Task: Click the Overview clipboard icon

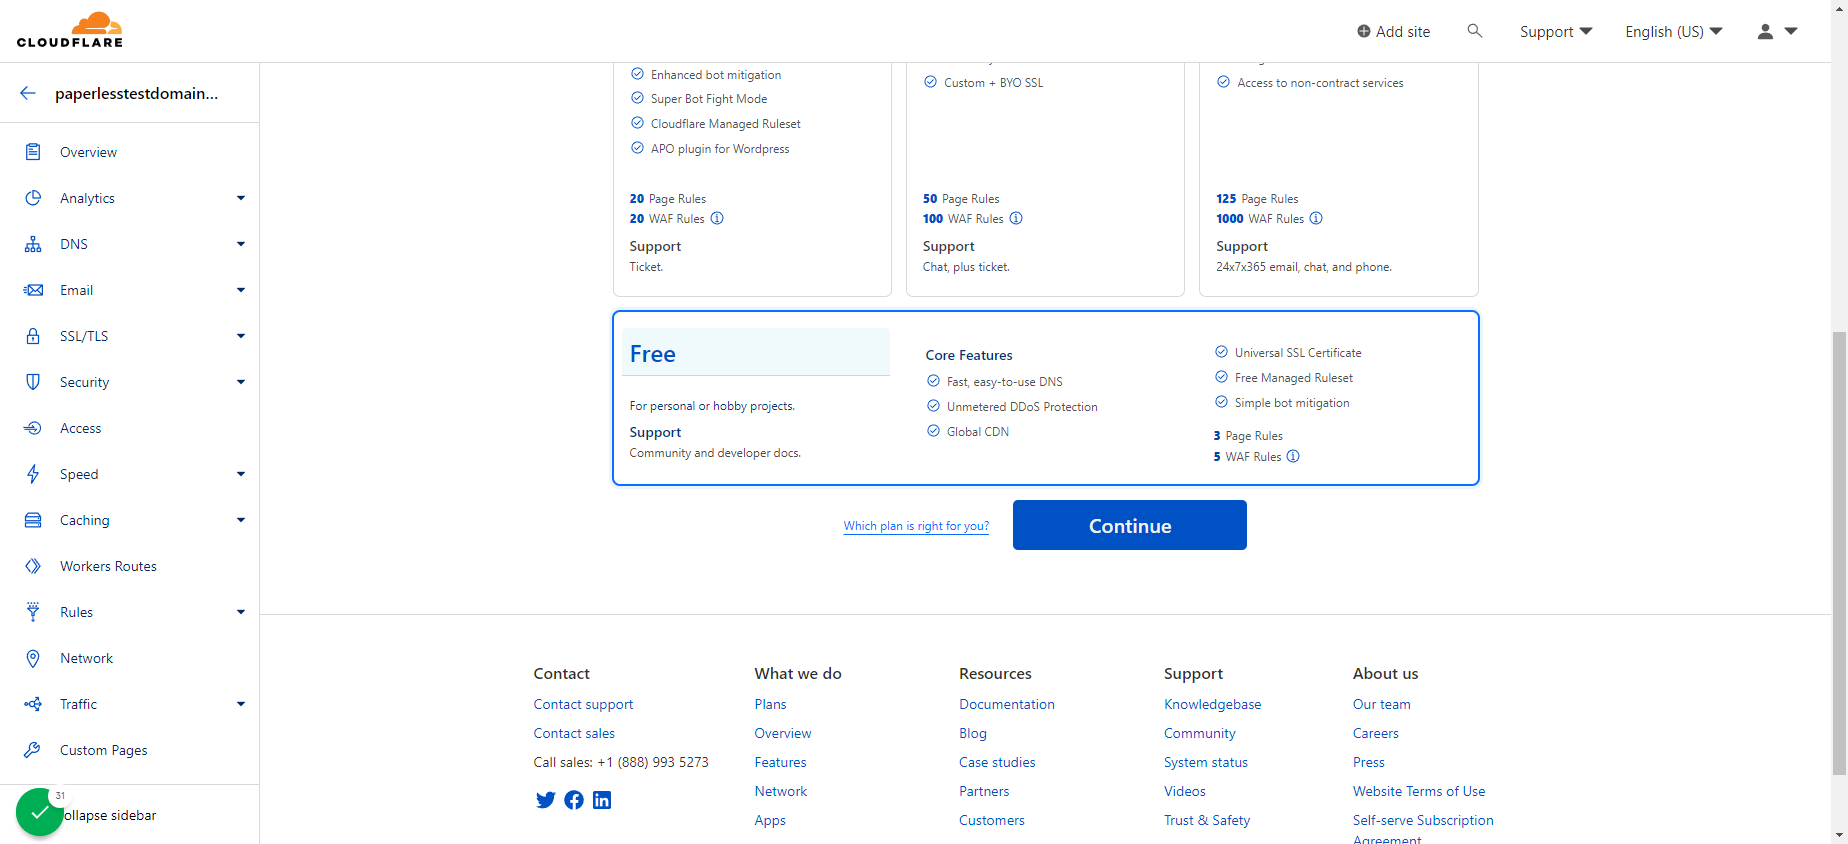Action: click(x=33, y=152)
